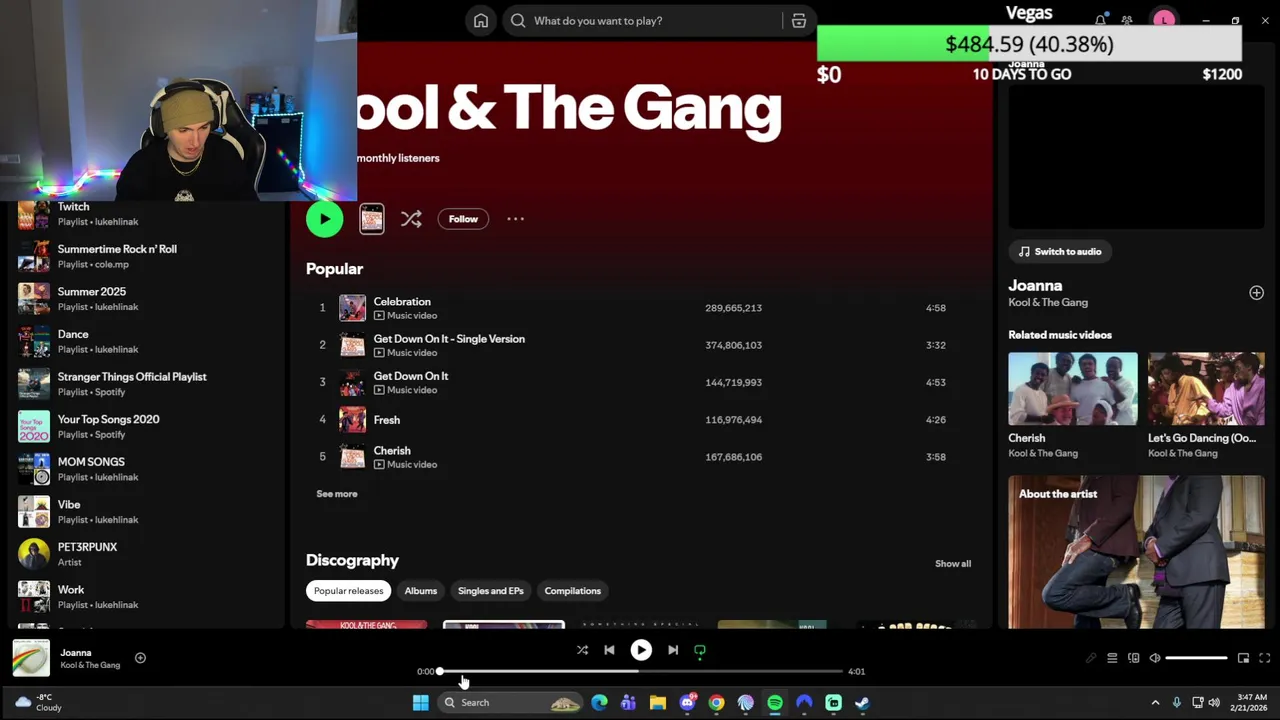Image resolution: width=1280 pixels, height=720 pixels.
Task: Select Popular releases filter
Action: 348,591
